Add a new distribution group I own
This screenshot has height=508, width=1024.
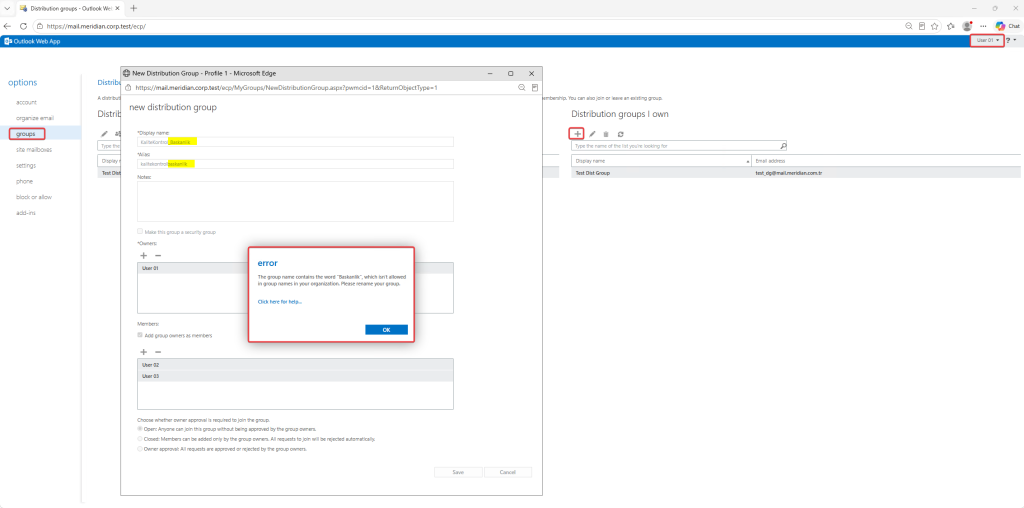pos(577,133)
